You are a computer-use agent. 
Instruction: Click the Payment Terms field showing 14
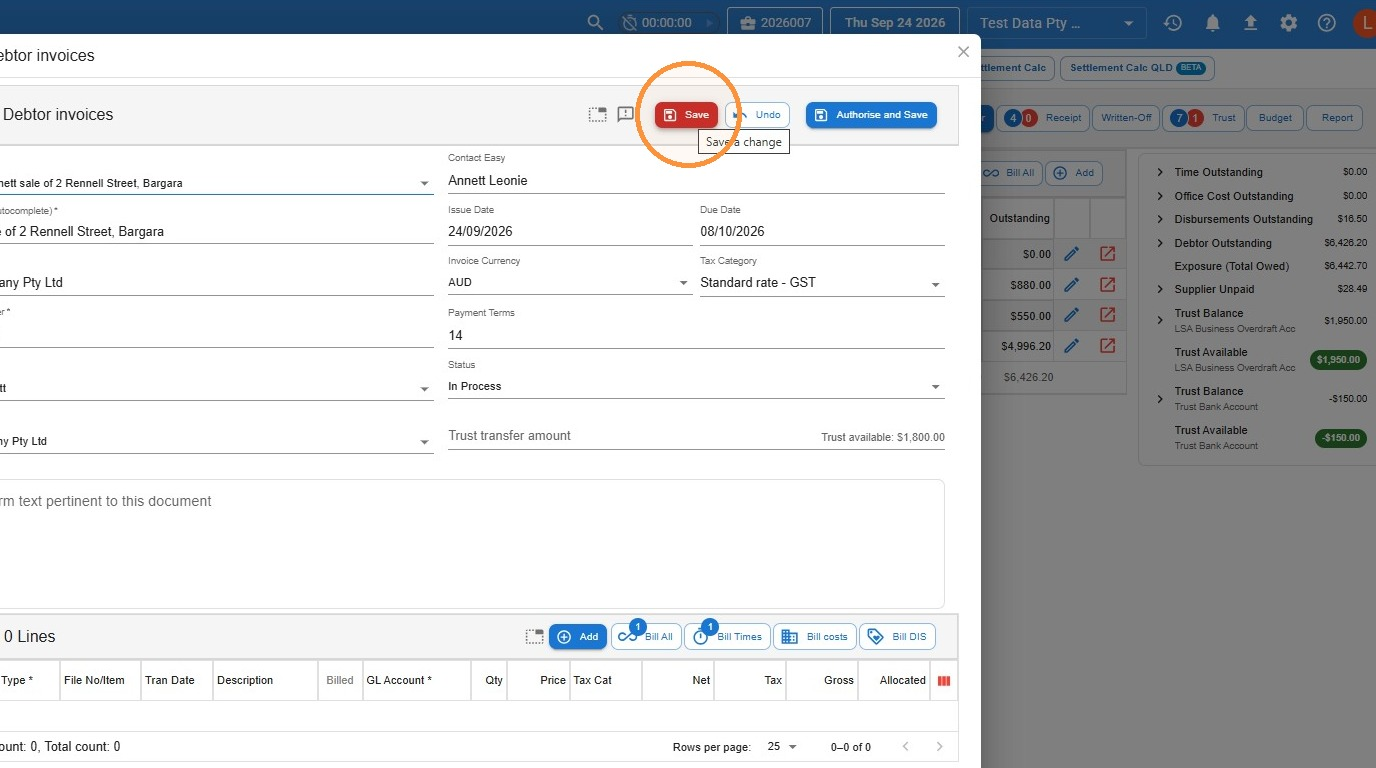click(696, 335)
